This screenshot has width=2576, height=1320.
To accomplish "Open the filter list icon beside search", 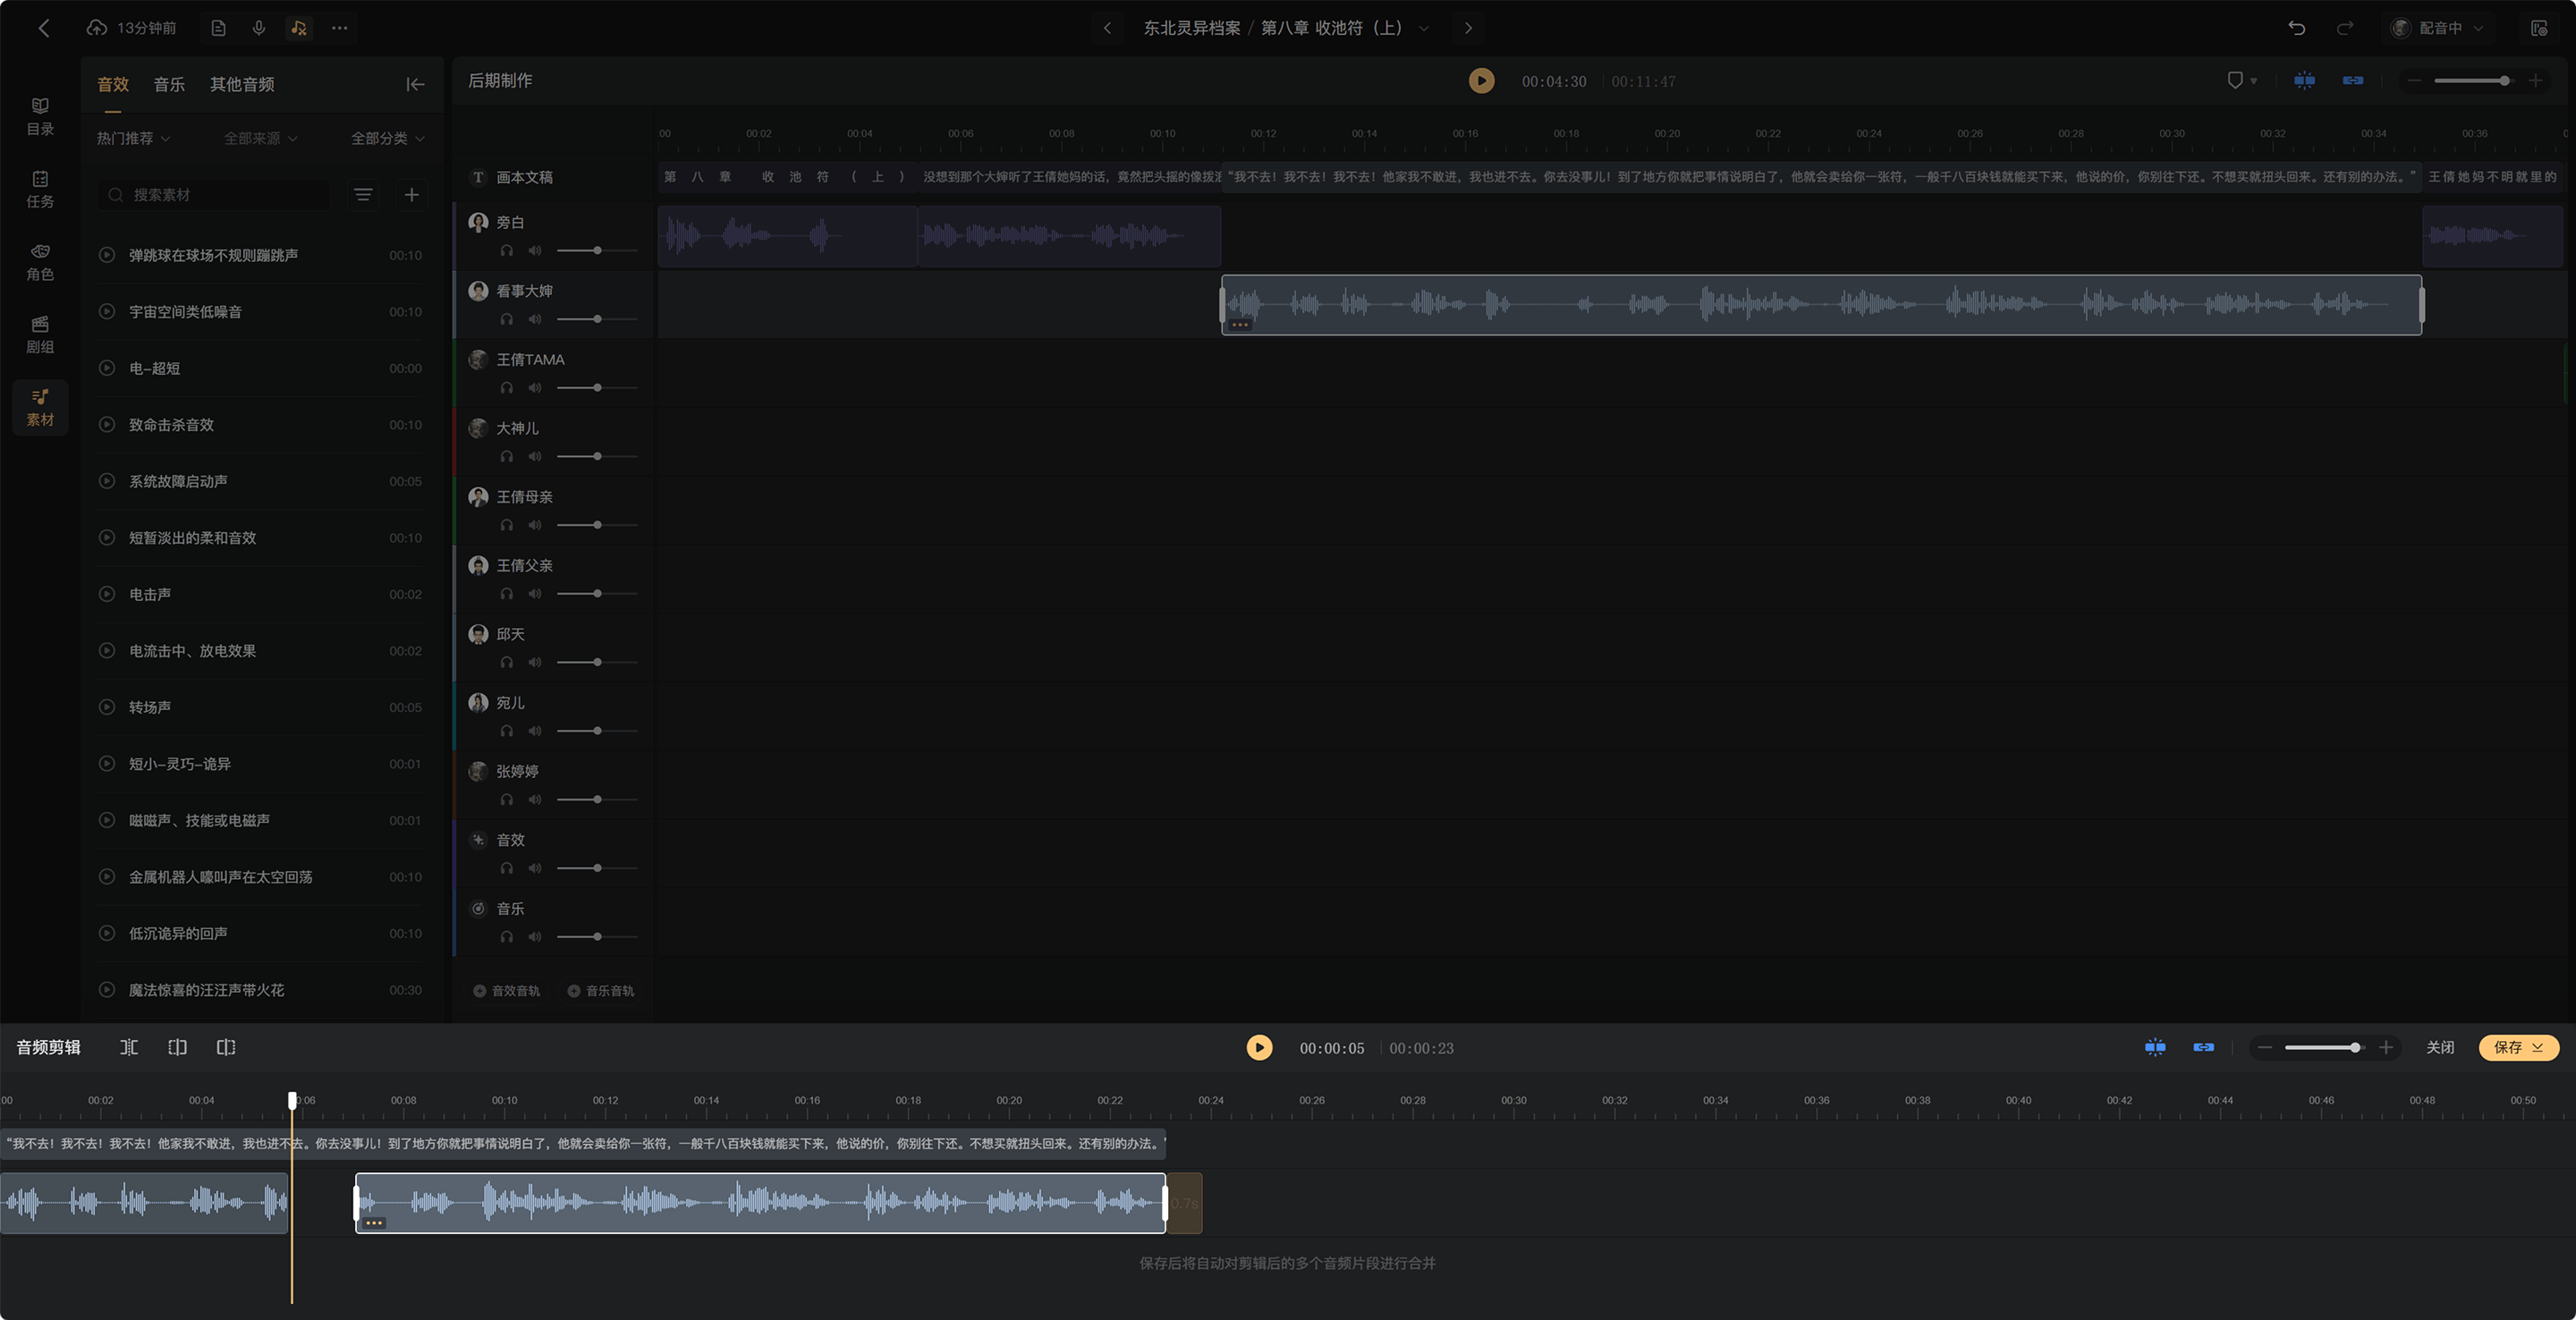I will click(363, 195).
